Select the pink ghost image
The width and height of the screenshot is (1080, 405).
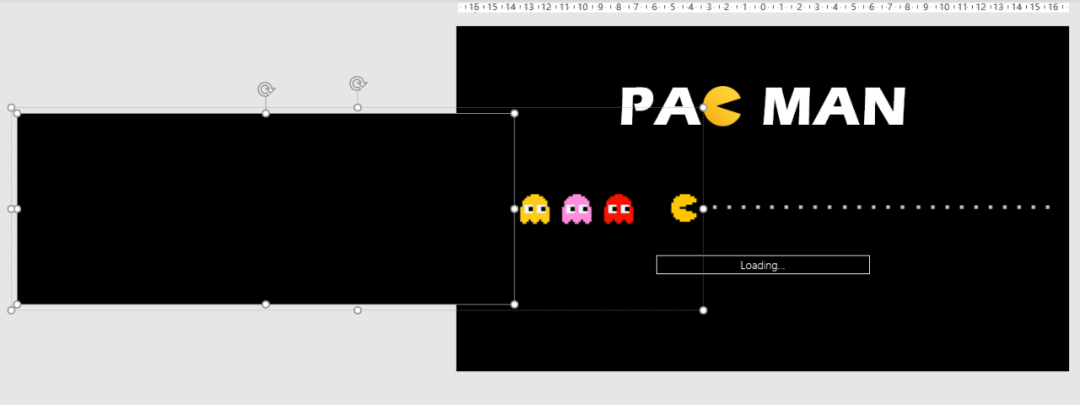(577, 209)
